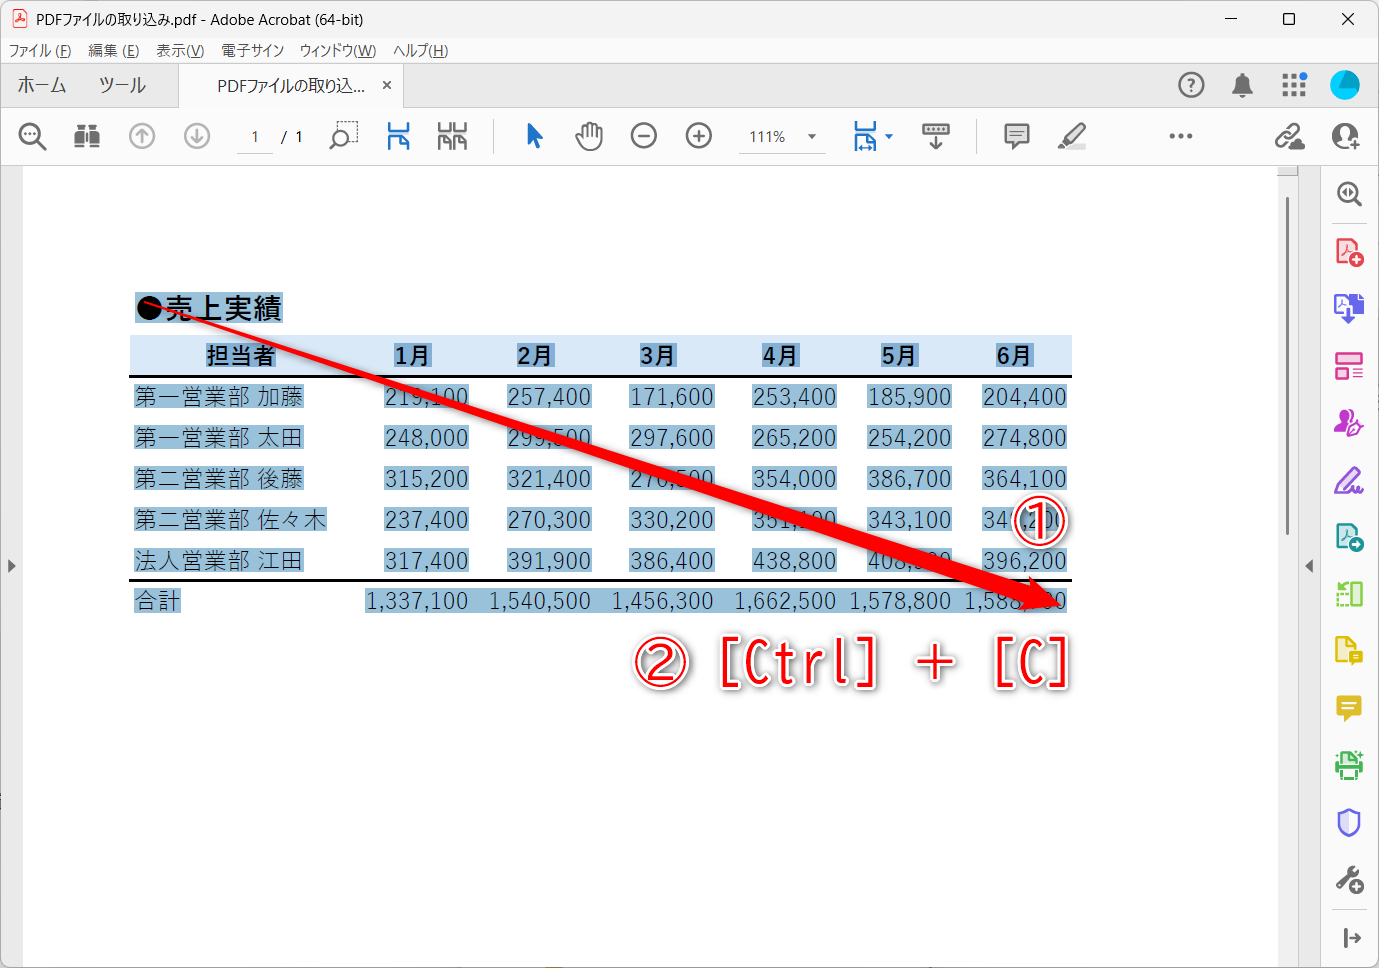
Task: Click the yellow Comment bubble icon
Action: pos(1349,708)
